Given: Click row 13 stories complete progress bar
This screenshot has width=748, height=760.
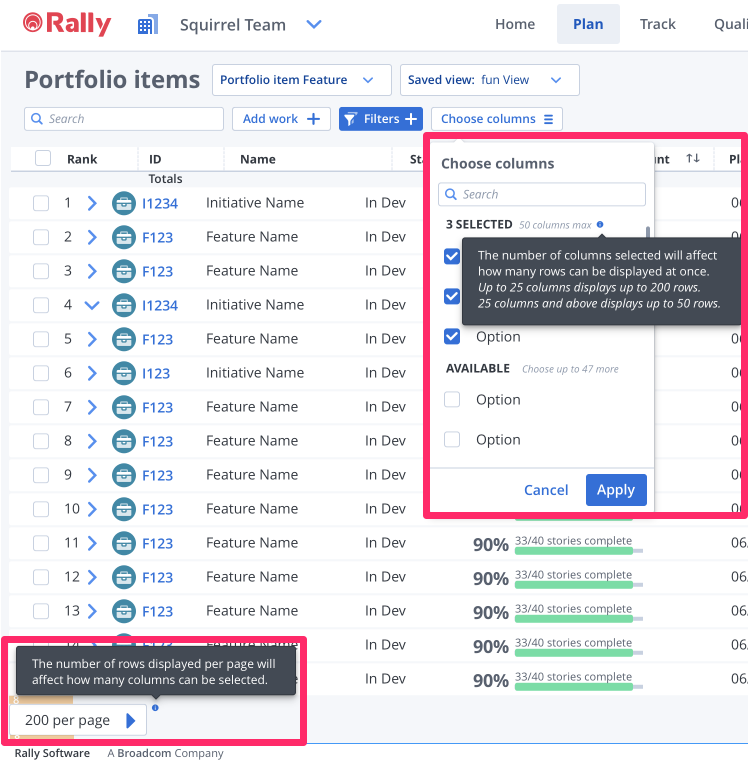Looking at the screenshot, I should pyautogui.click(x=579, y=618).
